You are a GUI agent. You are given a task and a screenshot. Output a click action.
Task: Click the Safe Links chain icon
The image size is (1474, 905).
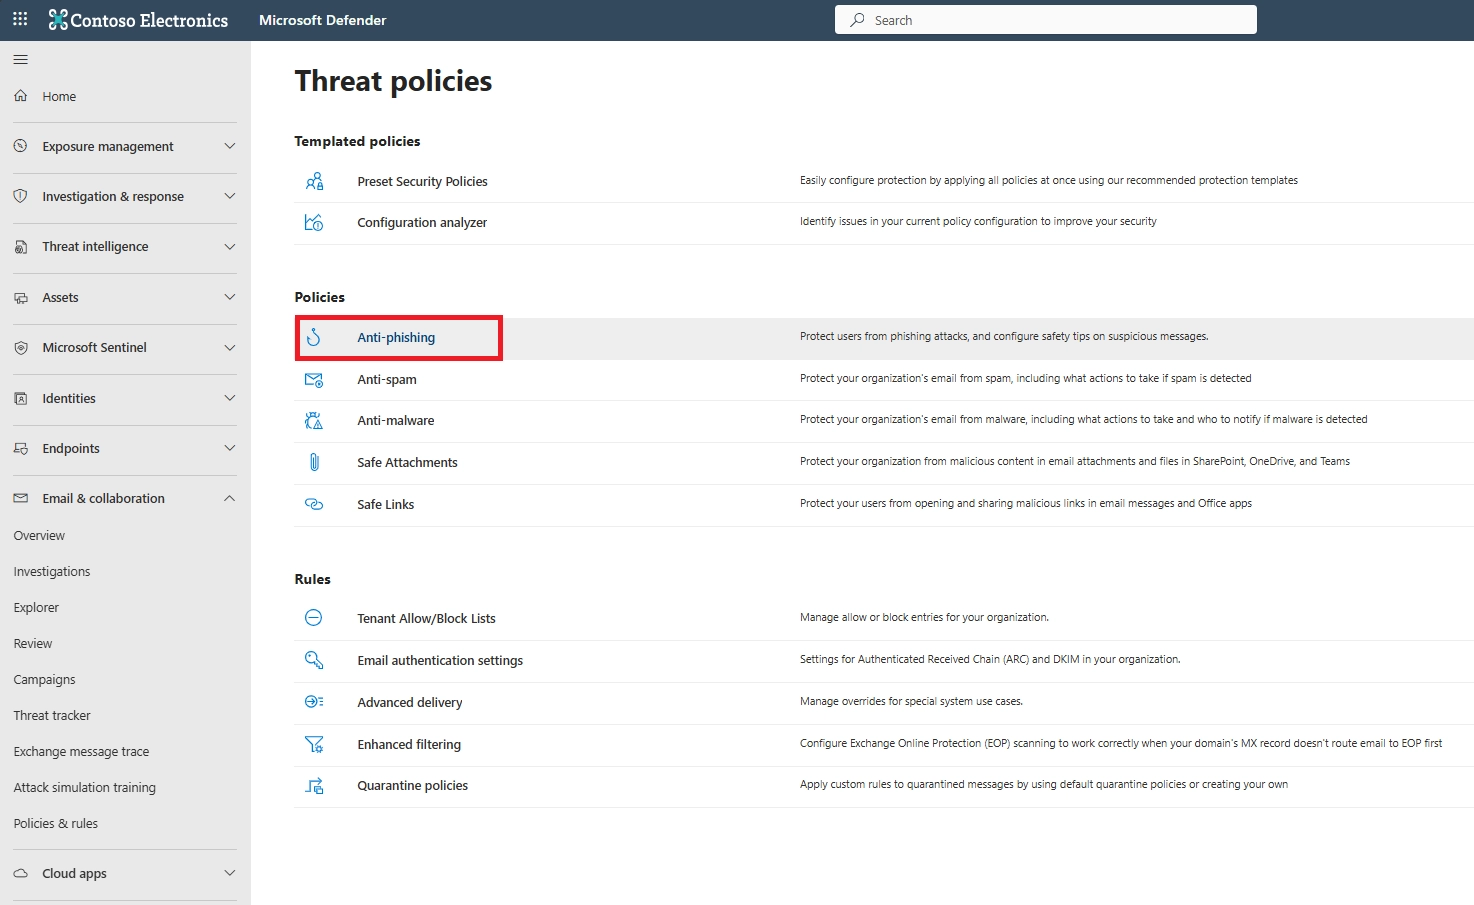(315, 504)
